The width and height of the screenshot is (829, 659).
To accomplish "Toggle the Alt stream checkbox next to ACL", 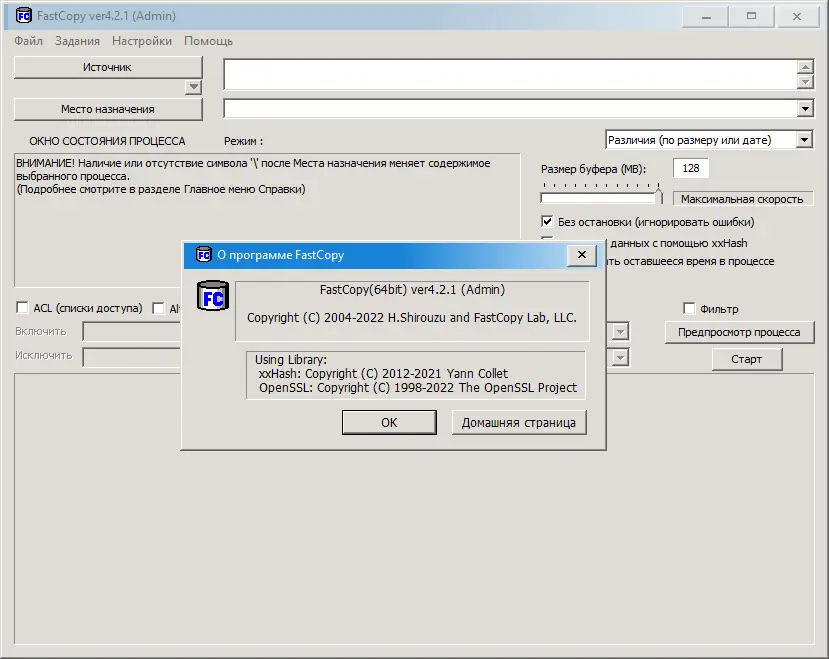I will click(x=158, y=308).
